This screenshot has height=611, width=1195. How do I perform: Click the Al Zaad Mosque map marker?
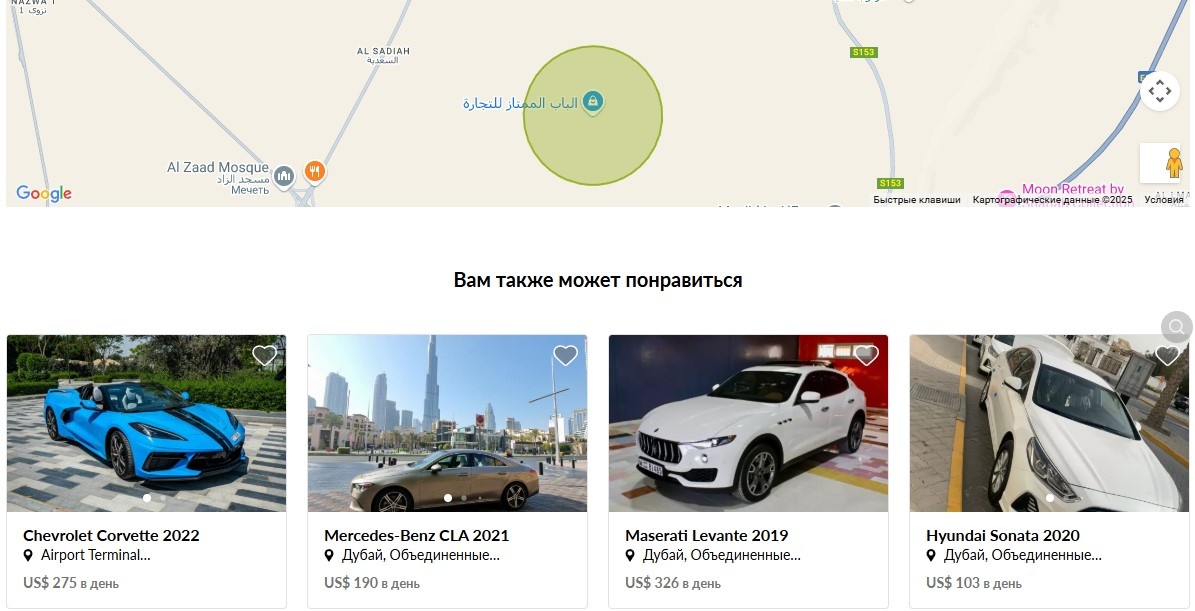click(284, 177)
